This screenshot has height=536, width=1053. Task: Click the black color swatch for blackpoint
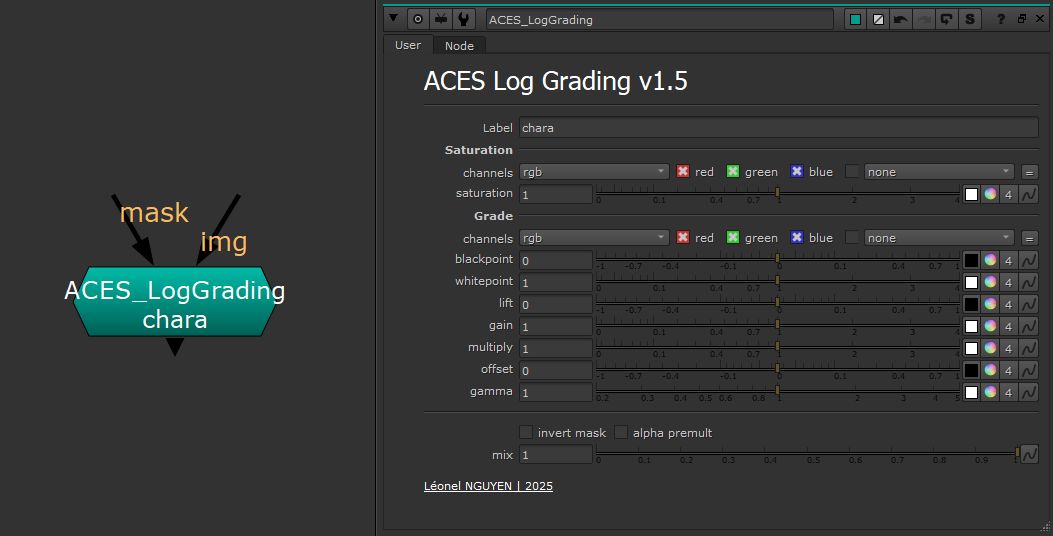pyautogui.click(x=971, y=260)
